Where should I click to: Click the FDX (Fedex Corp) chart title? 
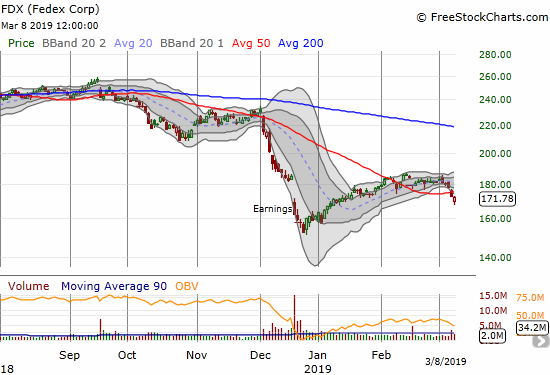(50, 9)
